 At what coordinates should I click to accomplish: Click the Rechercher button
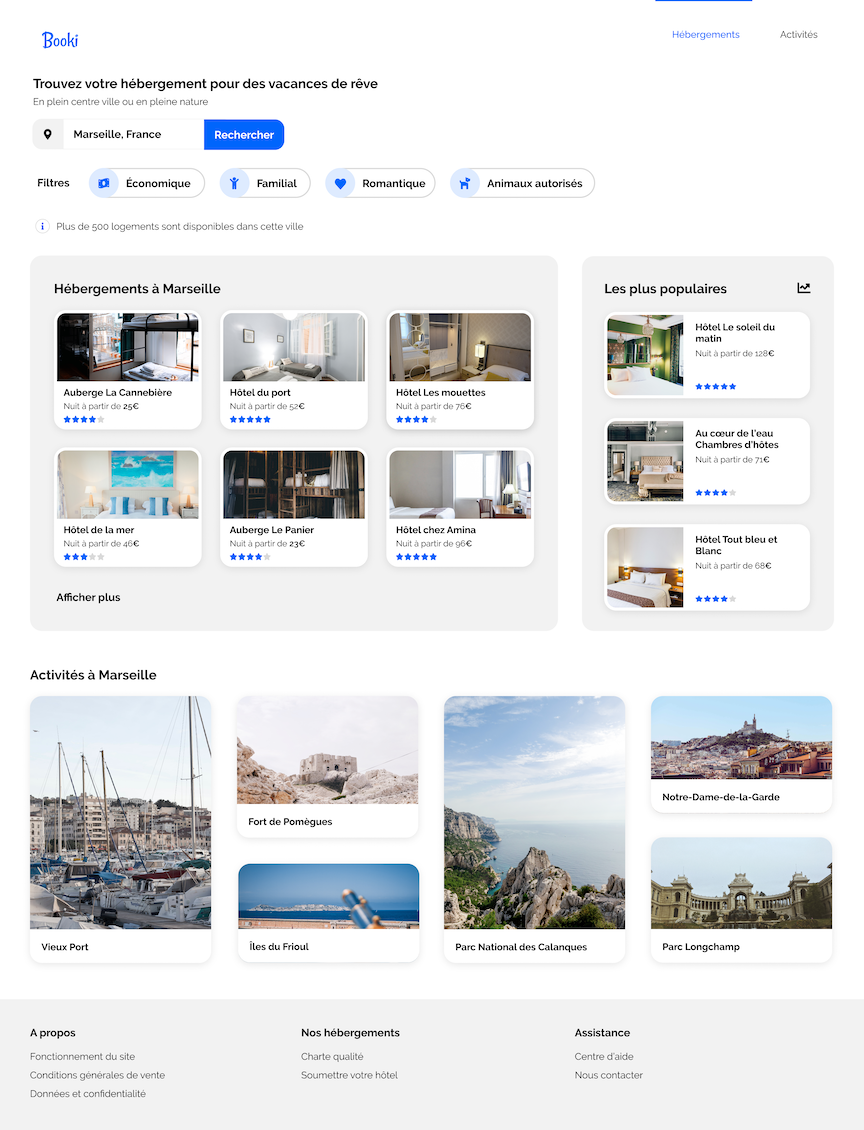point(244,133)
